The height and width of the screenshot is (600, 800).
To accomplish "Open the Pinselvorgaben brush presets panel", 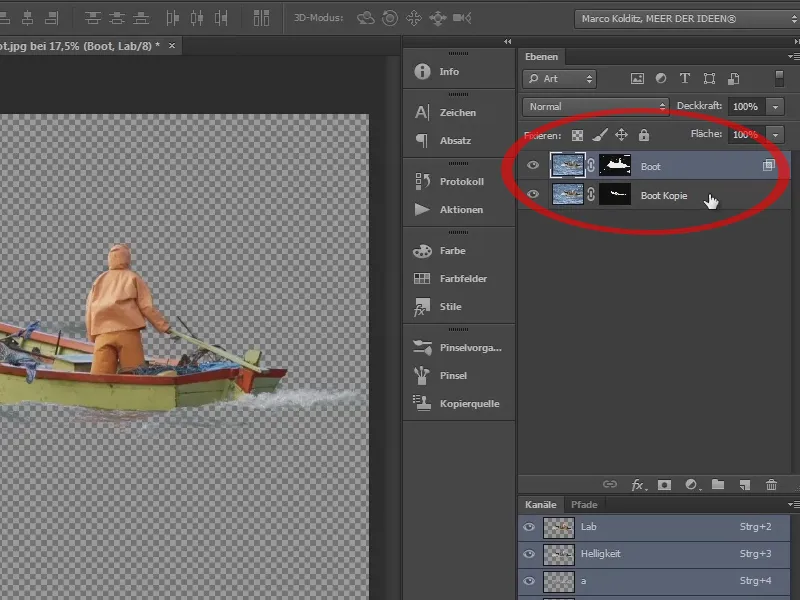I will click(458, 347).
